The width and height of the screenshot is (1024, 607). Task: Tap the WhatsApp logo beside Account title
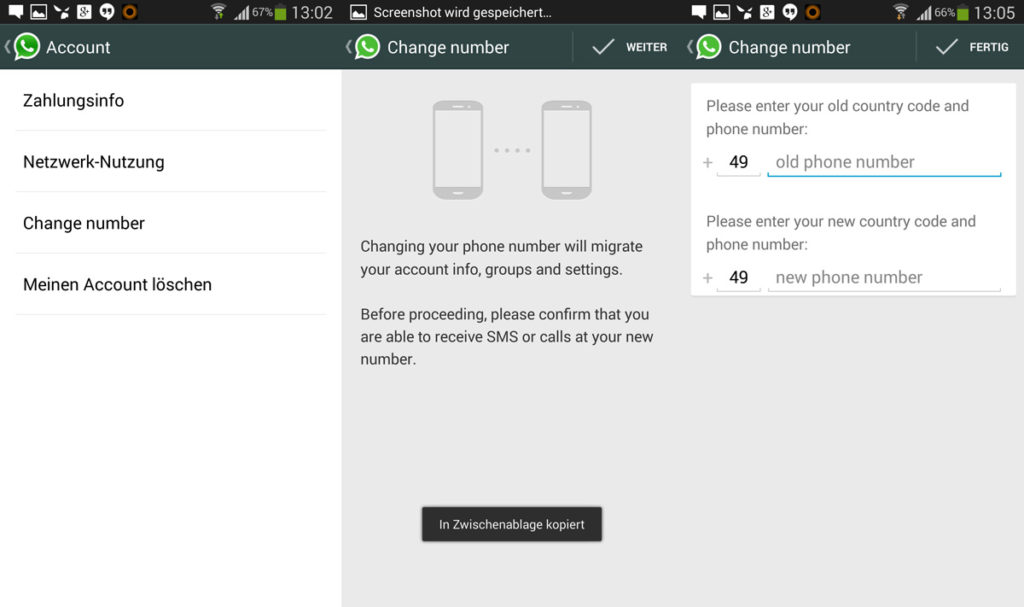27,47
